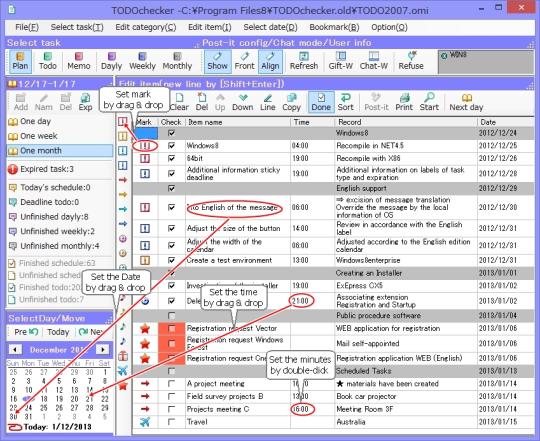Viewport: 540px width, 441px height.
Task: Uncheck the Windows8 item checkbox
Action: coord(172,146)
